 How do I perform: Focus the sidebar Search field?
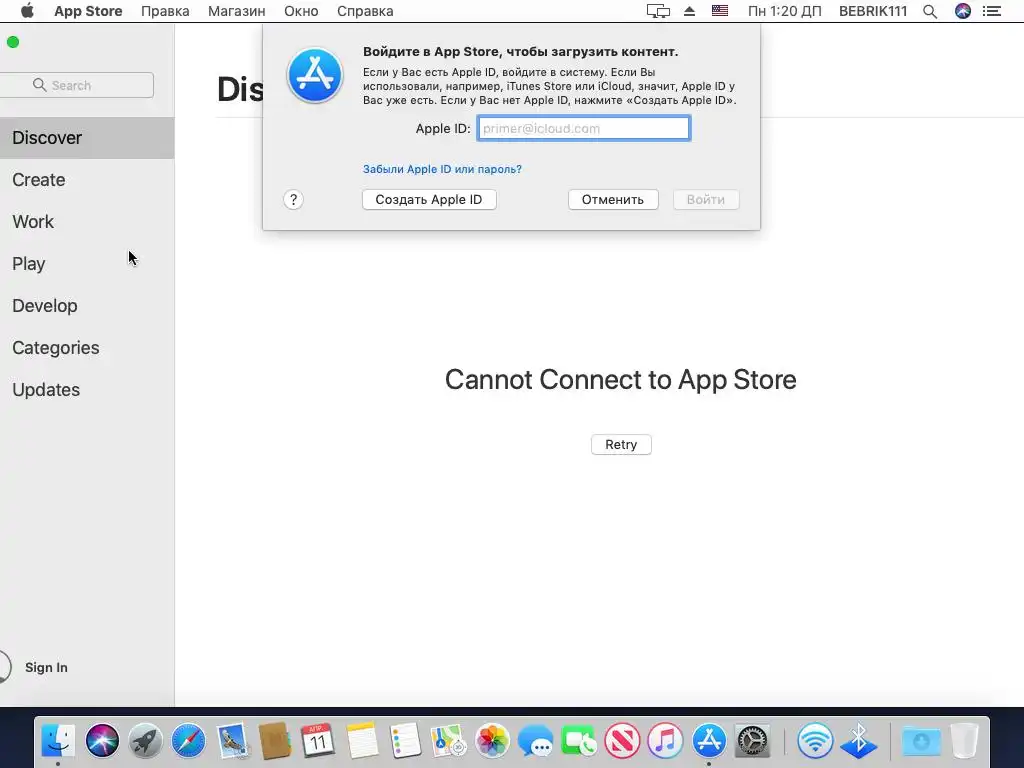77,86
